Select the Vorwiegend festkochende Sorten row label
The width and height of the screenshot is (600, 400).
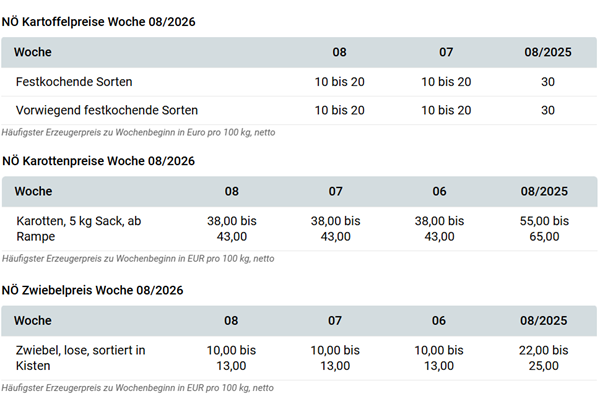point(107,110)
